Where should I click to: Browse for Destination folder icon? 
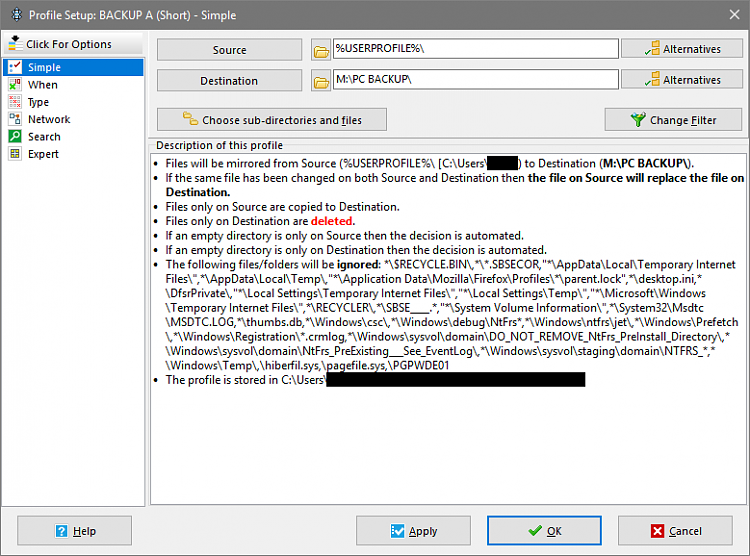[x=321, y=81]
